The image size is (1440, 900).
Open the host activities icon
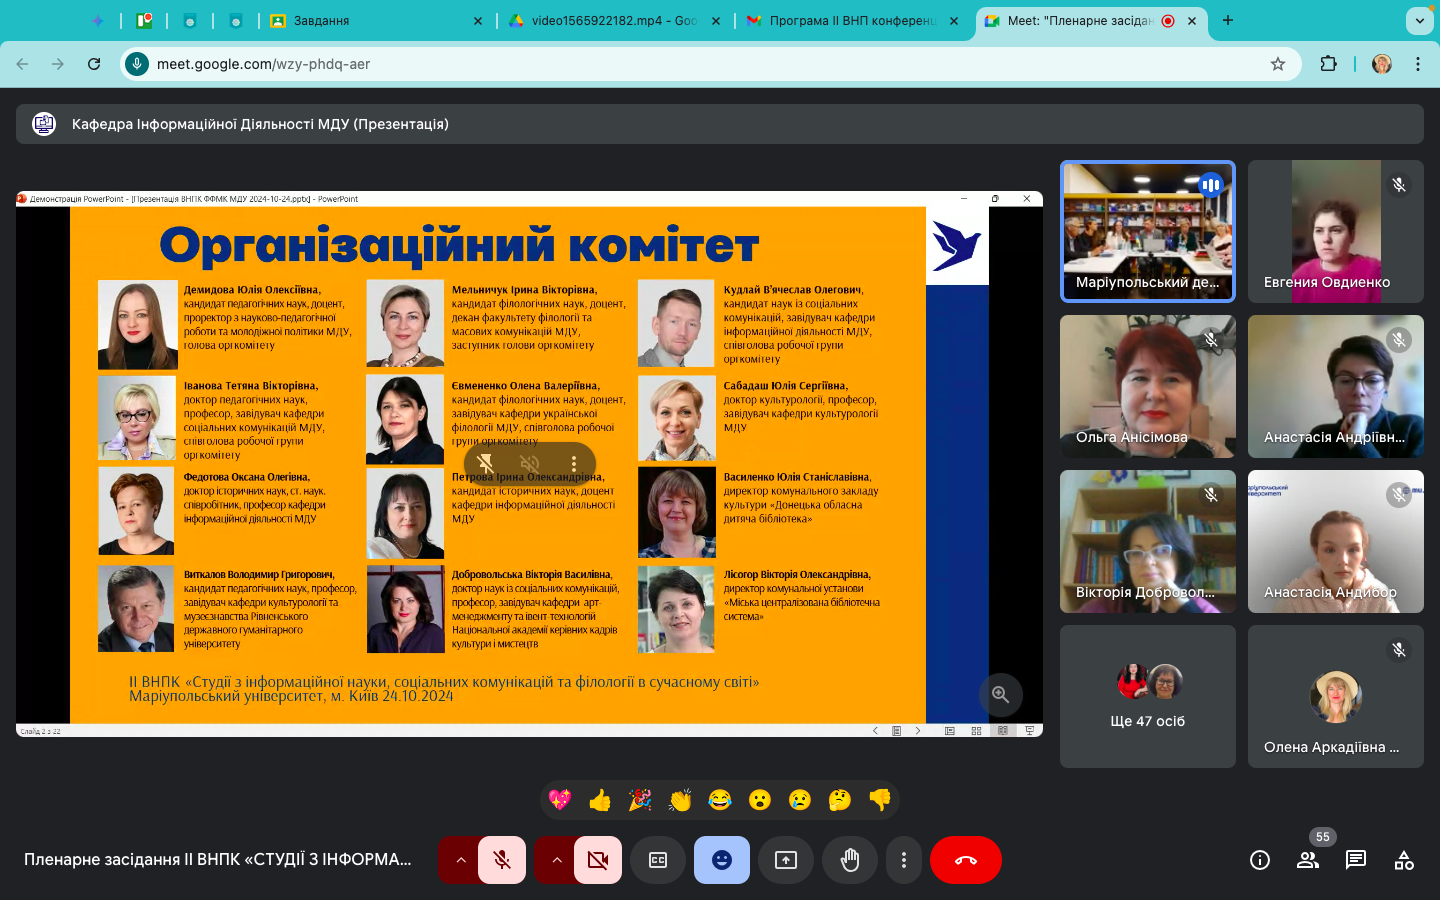[x=1404, y=860]
